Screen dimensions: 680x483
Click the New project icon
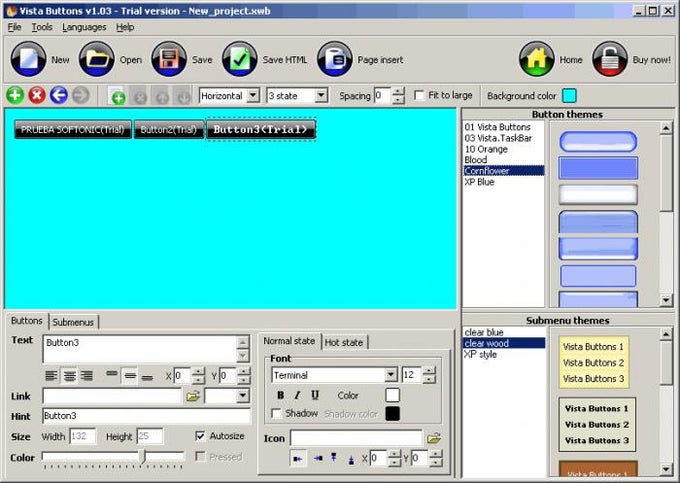[x=29, y=59]
